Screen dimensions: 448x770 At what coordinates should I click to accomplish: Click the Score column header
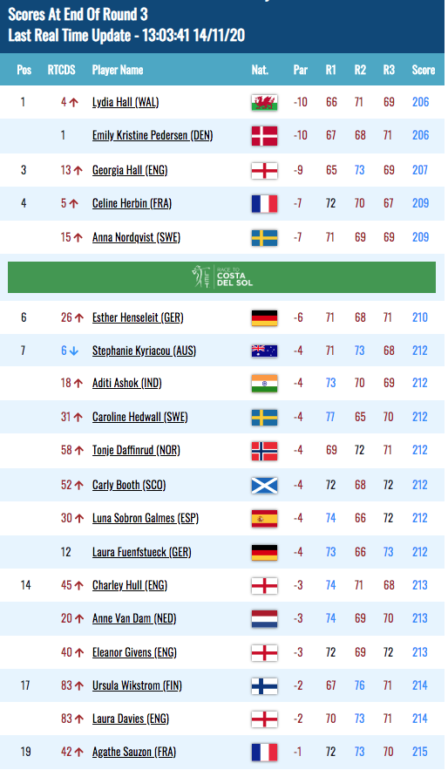423,70
